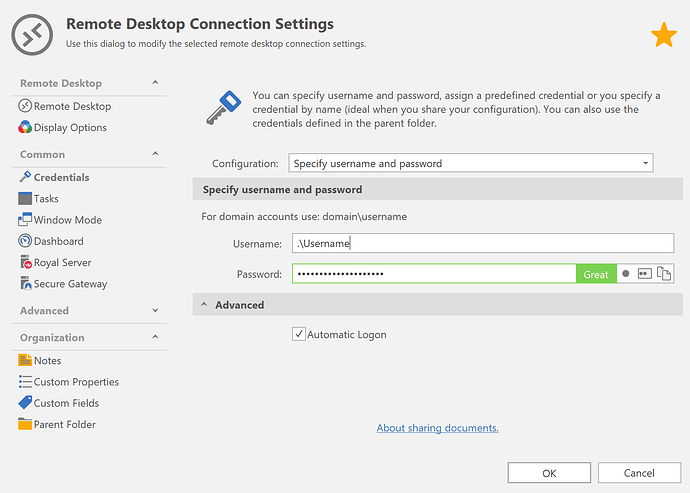
Task: Select Royal Server in sidebar
Action: point(62,263)
